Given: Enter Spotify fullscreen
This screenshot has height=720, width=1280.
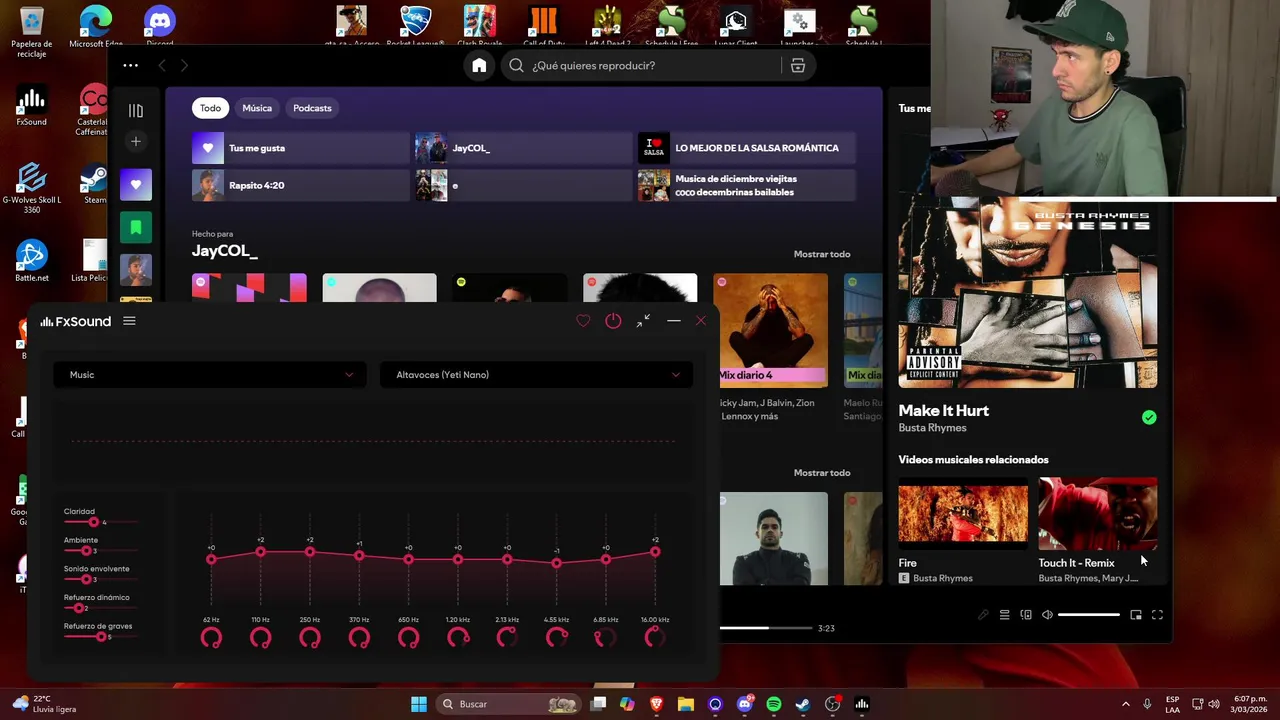Looking at the screenshot, I should 1157,615.
